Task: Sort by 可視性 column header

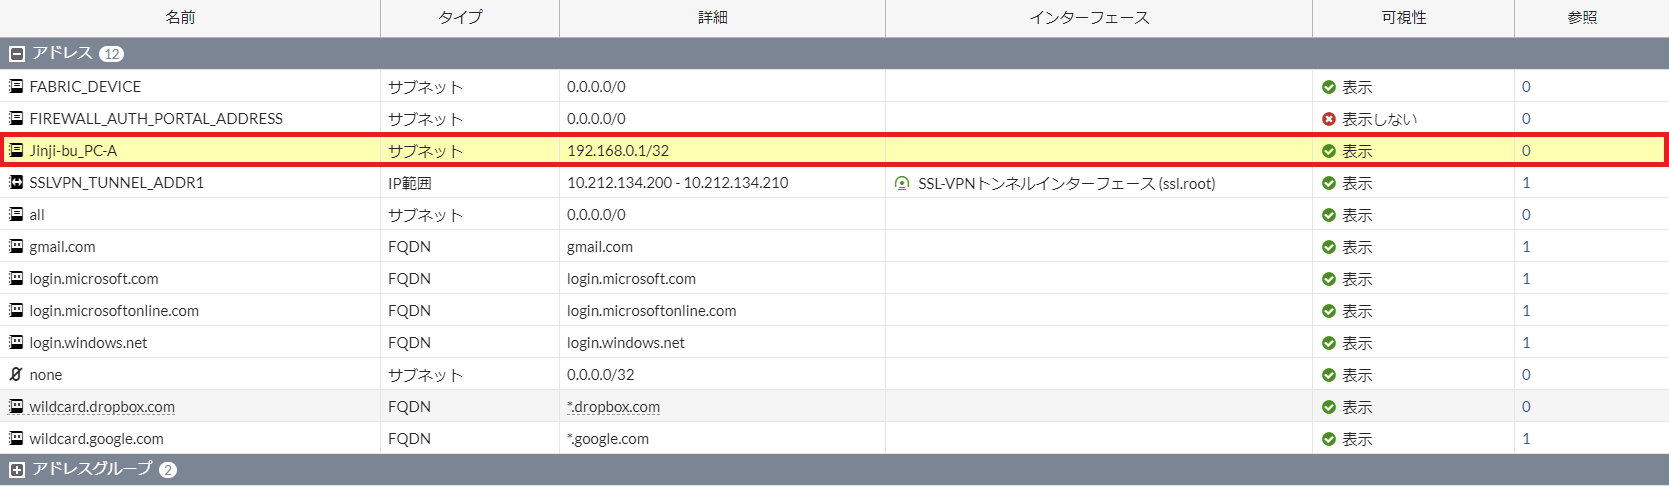Action: (x=1404, y=17)
